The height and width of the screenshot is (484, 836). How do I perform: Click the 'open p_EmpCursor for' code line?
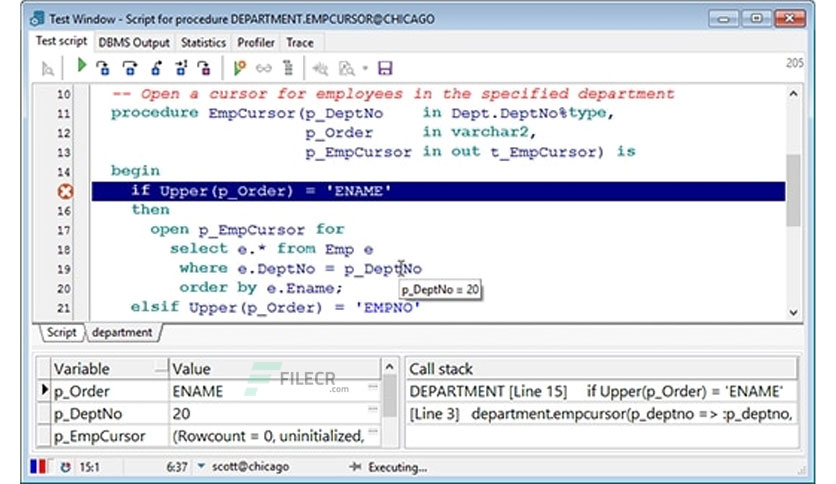(x=247, y=230)
